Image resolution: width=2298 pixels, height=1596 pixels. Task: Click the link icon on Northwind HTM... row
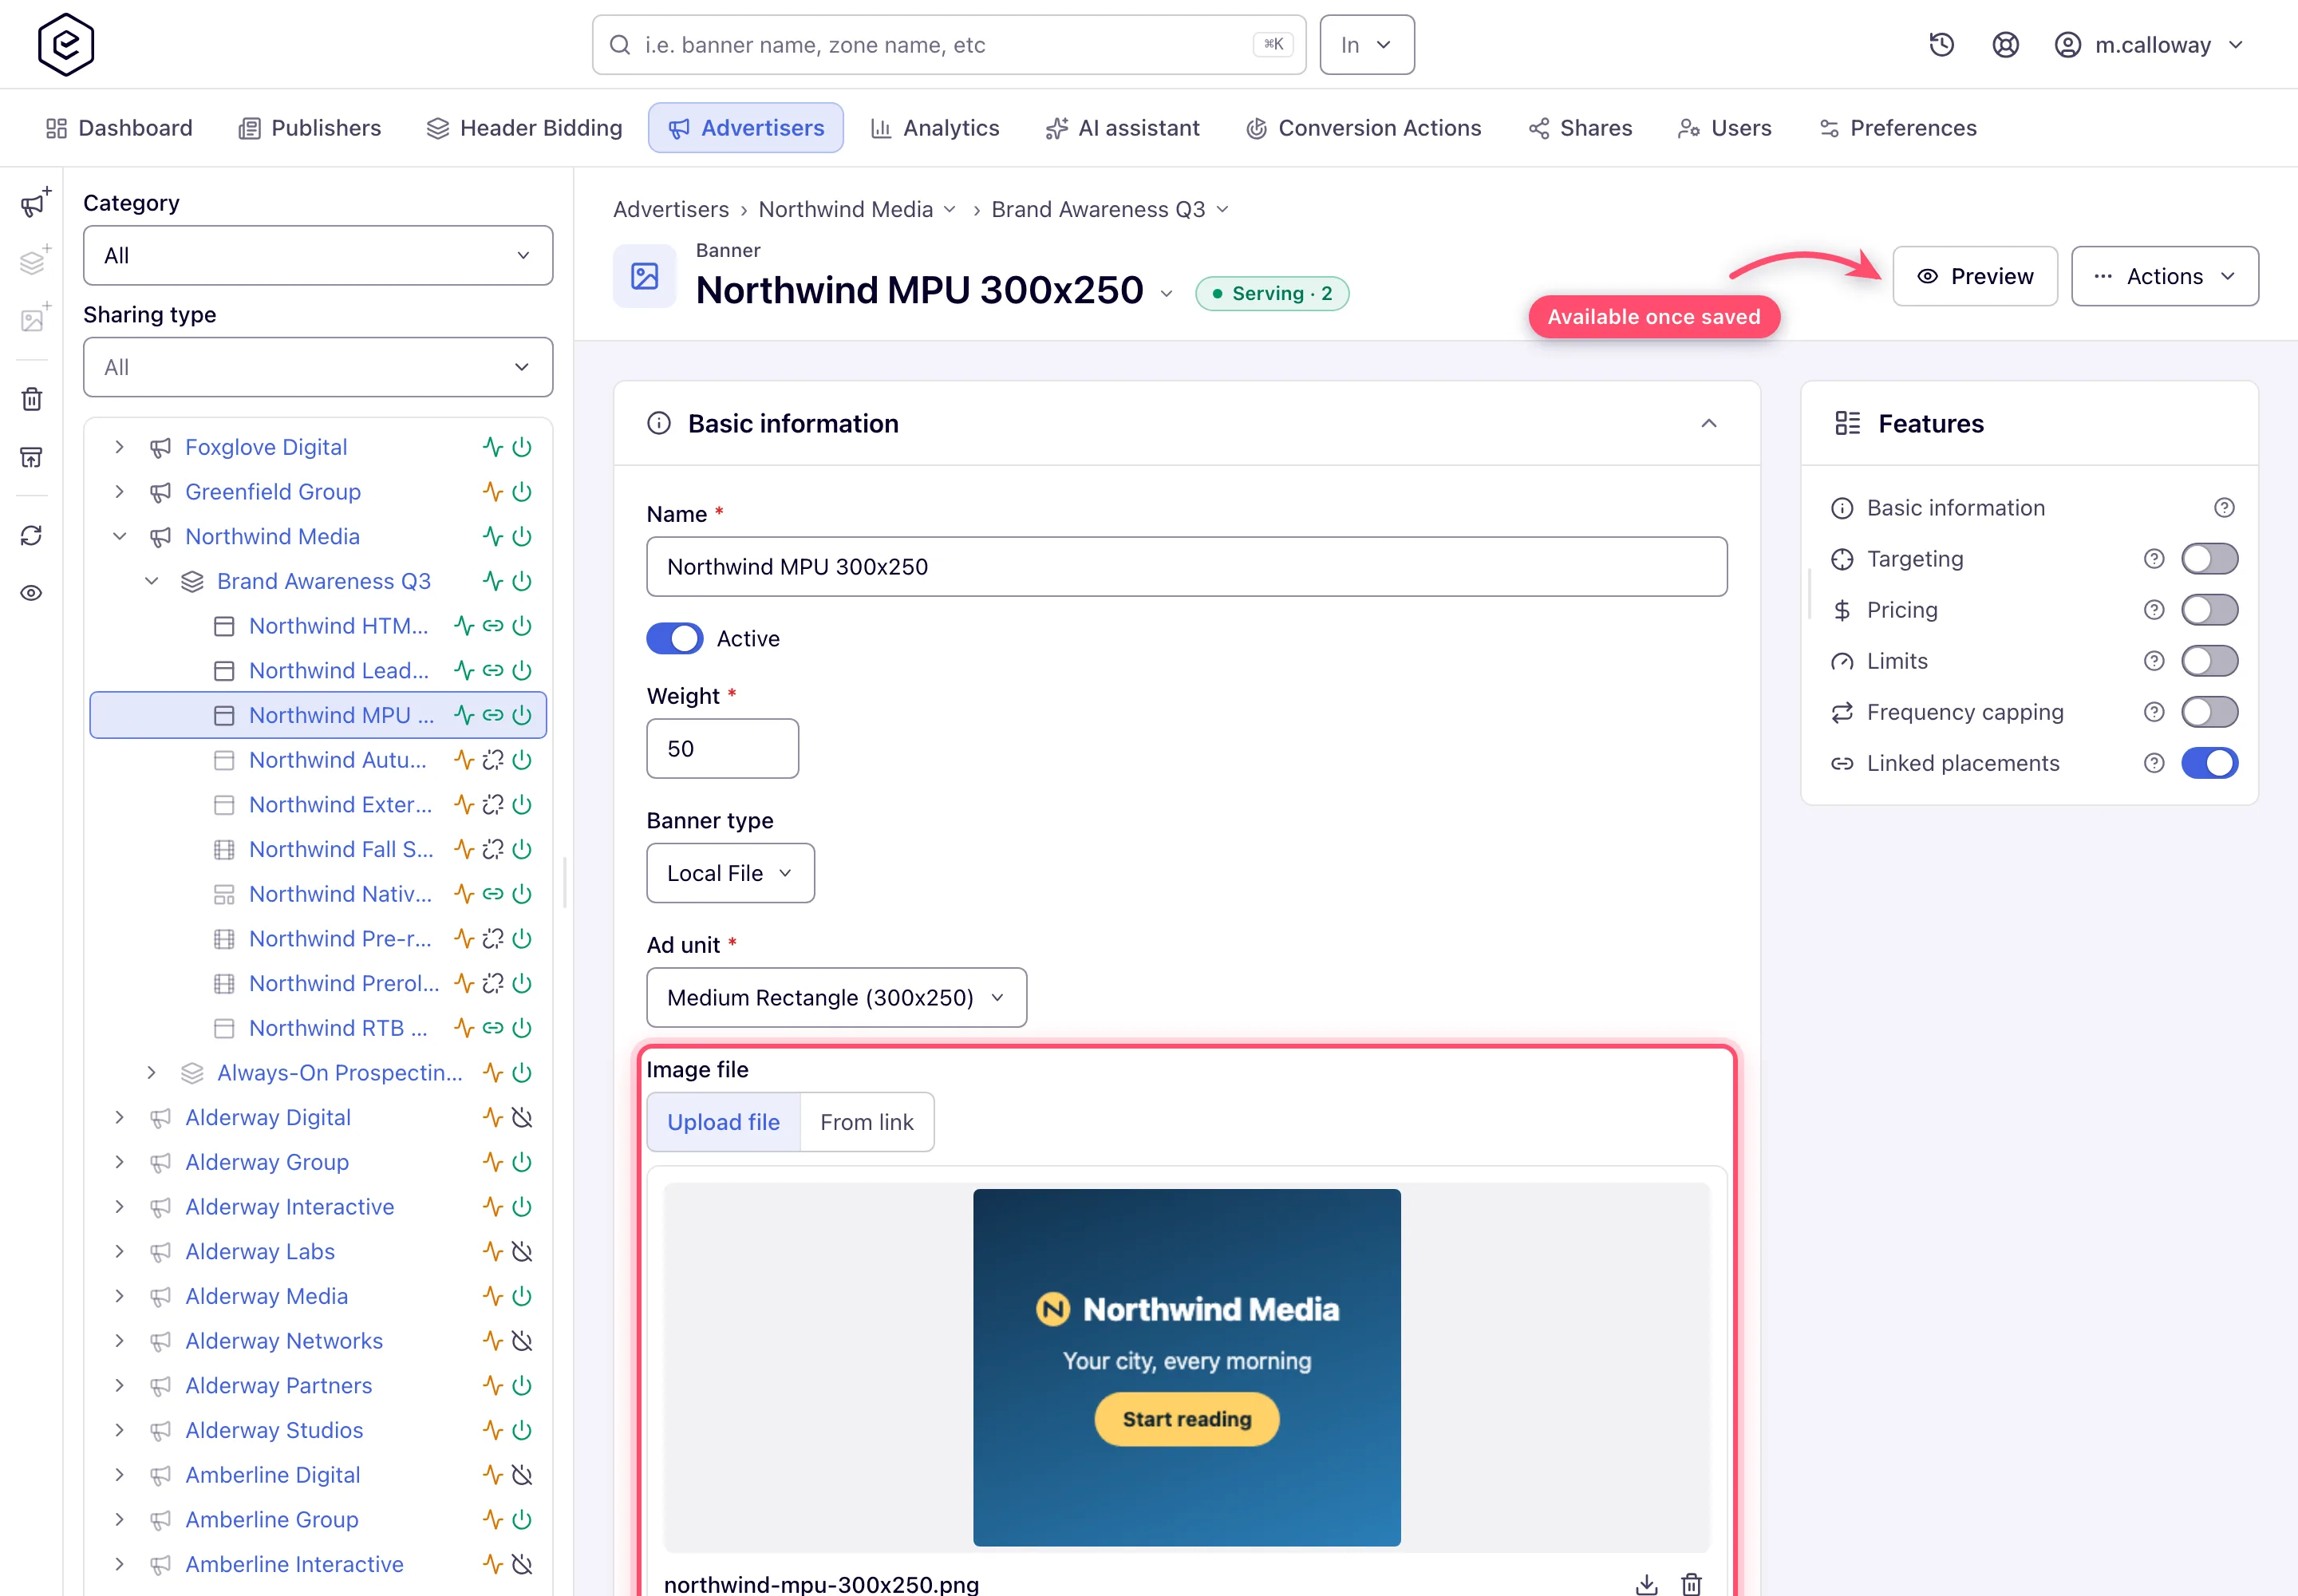(x=493, y=626)
